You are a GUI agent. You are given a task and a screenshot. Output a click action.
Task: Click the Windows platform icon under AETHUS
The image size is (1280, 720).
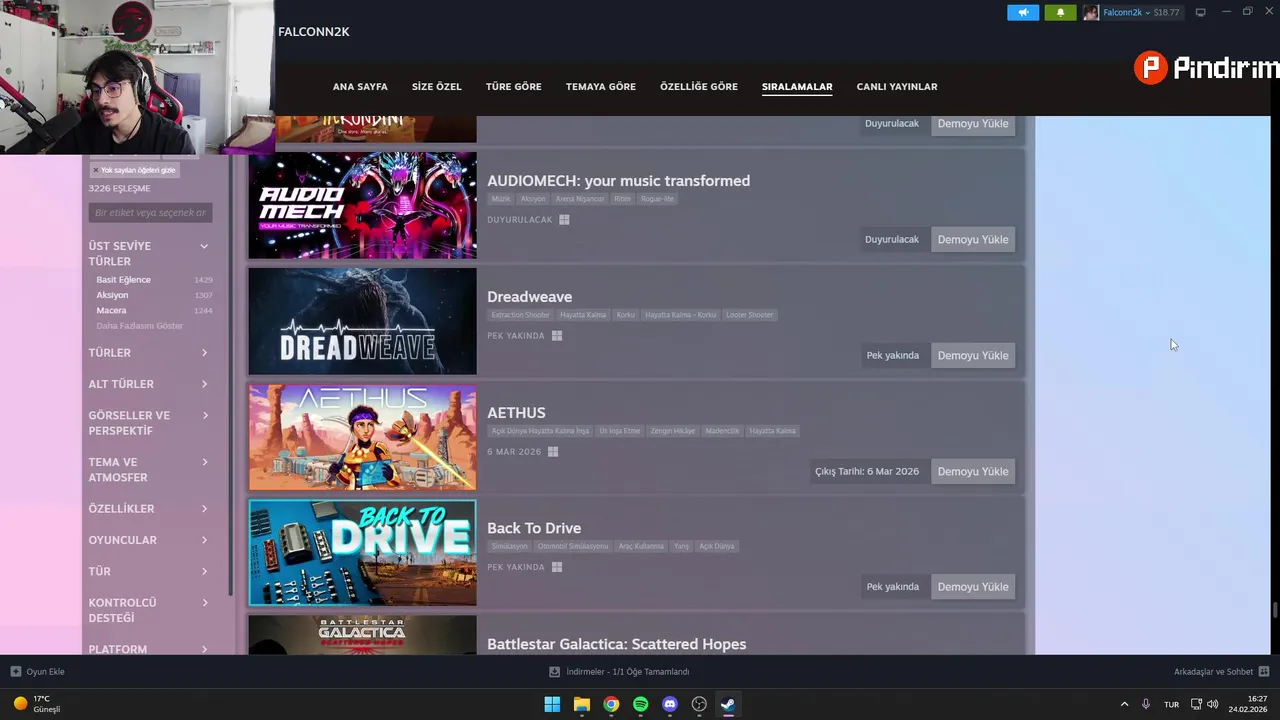pyautogui.click(x=553, y=452)
